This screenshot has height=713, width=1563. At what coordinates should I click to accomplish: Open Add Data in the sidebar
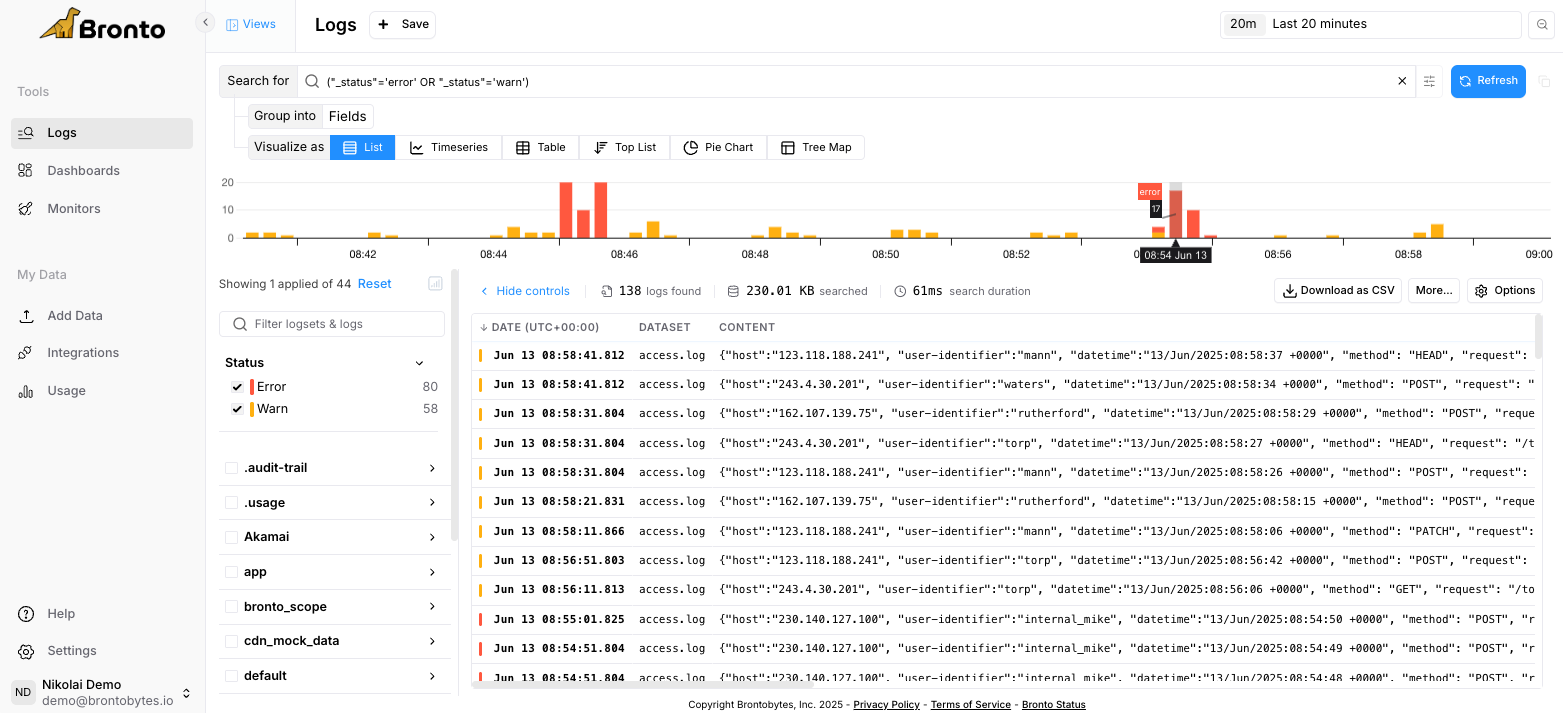(102, 316)
